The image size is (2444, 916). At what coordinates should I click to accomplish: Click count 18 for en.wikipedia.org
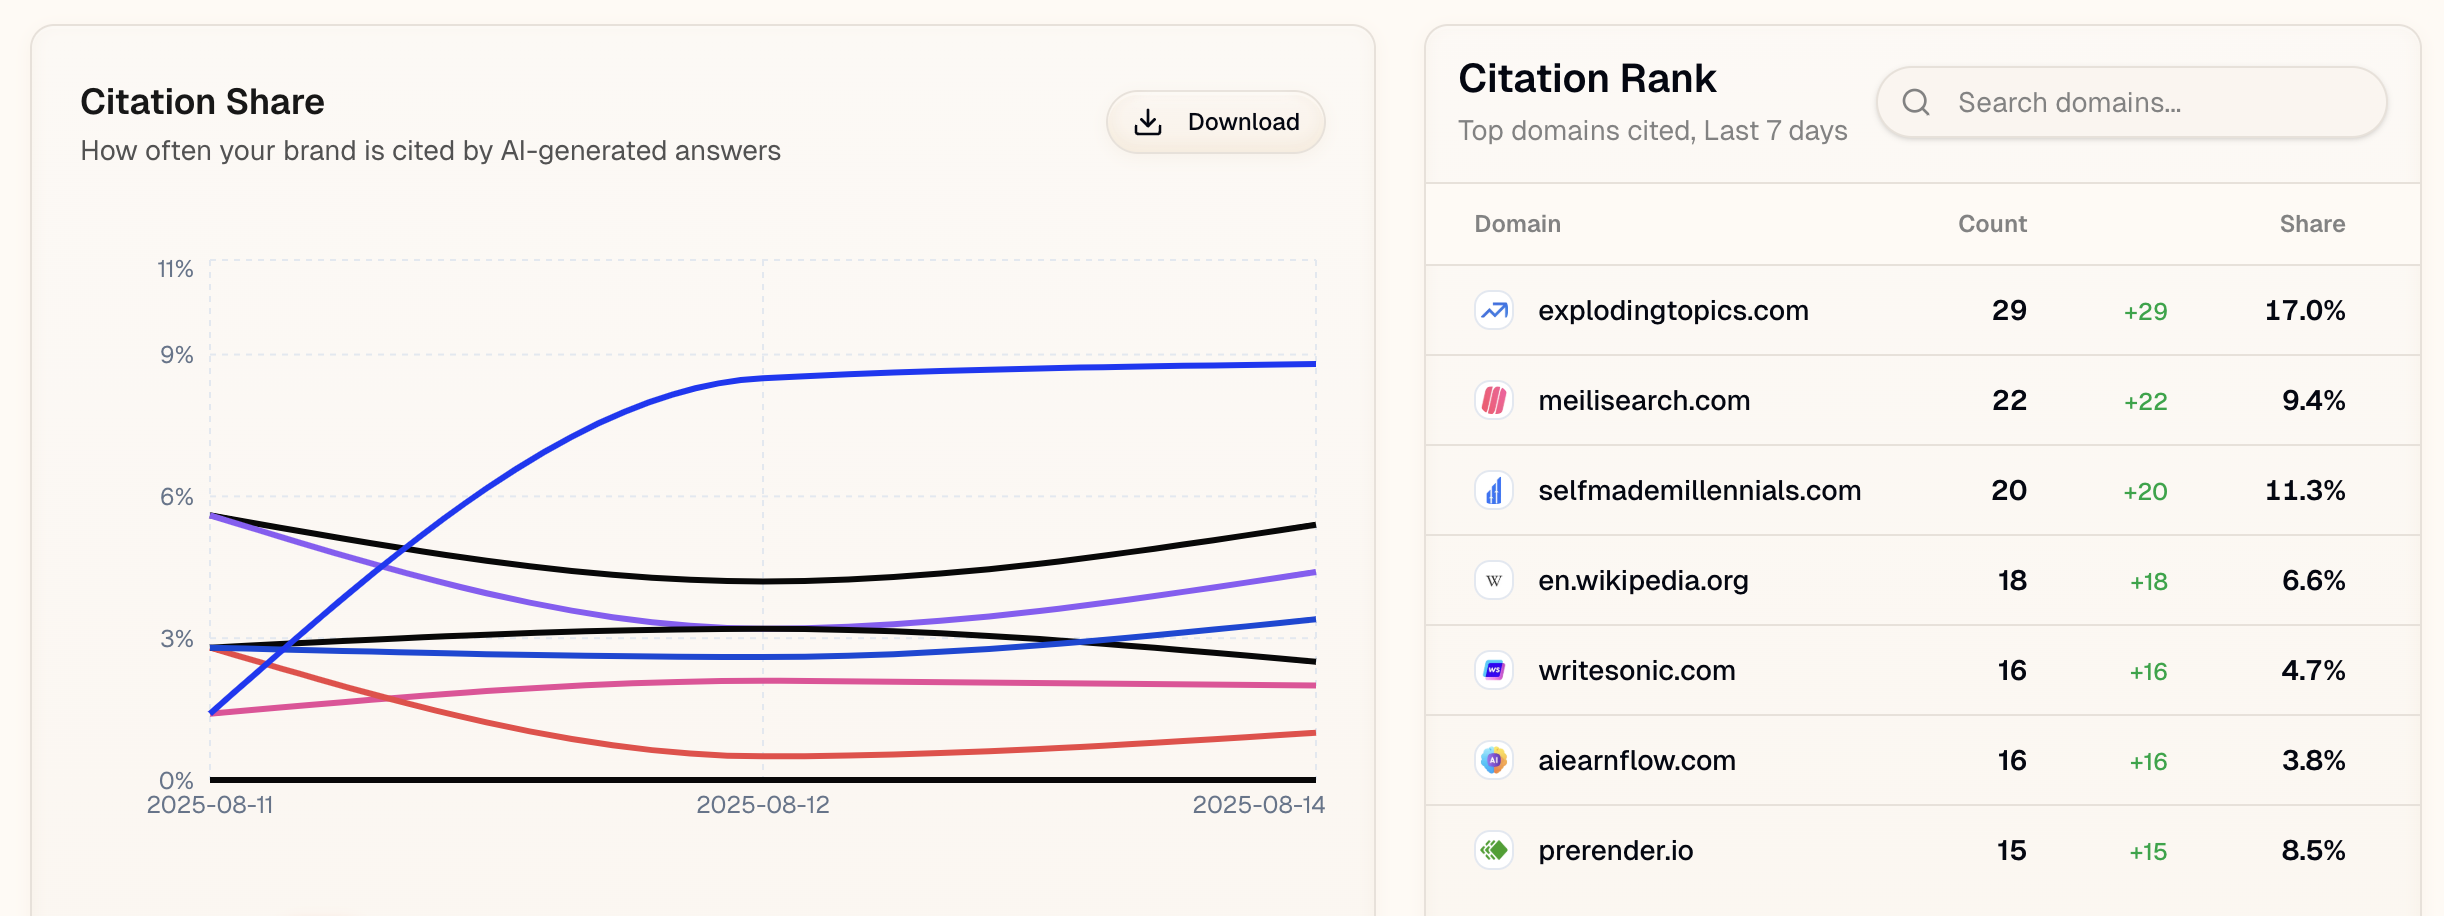2012,580
